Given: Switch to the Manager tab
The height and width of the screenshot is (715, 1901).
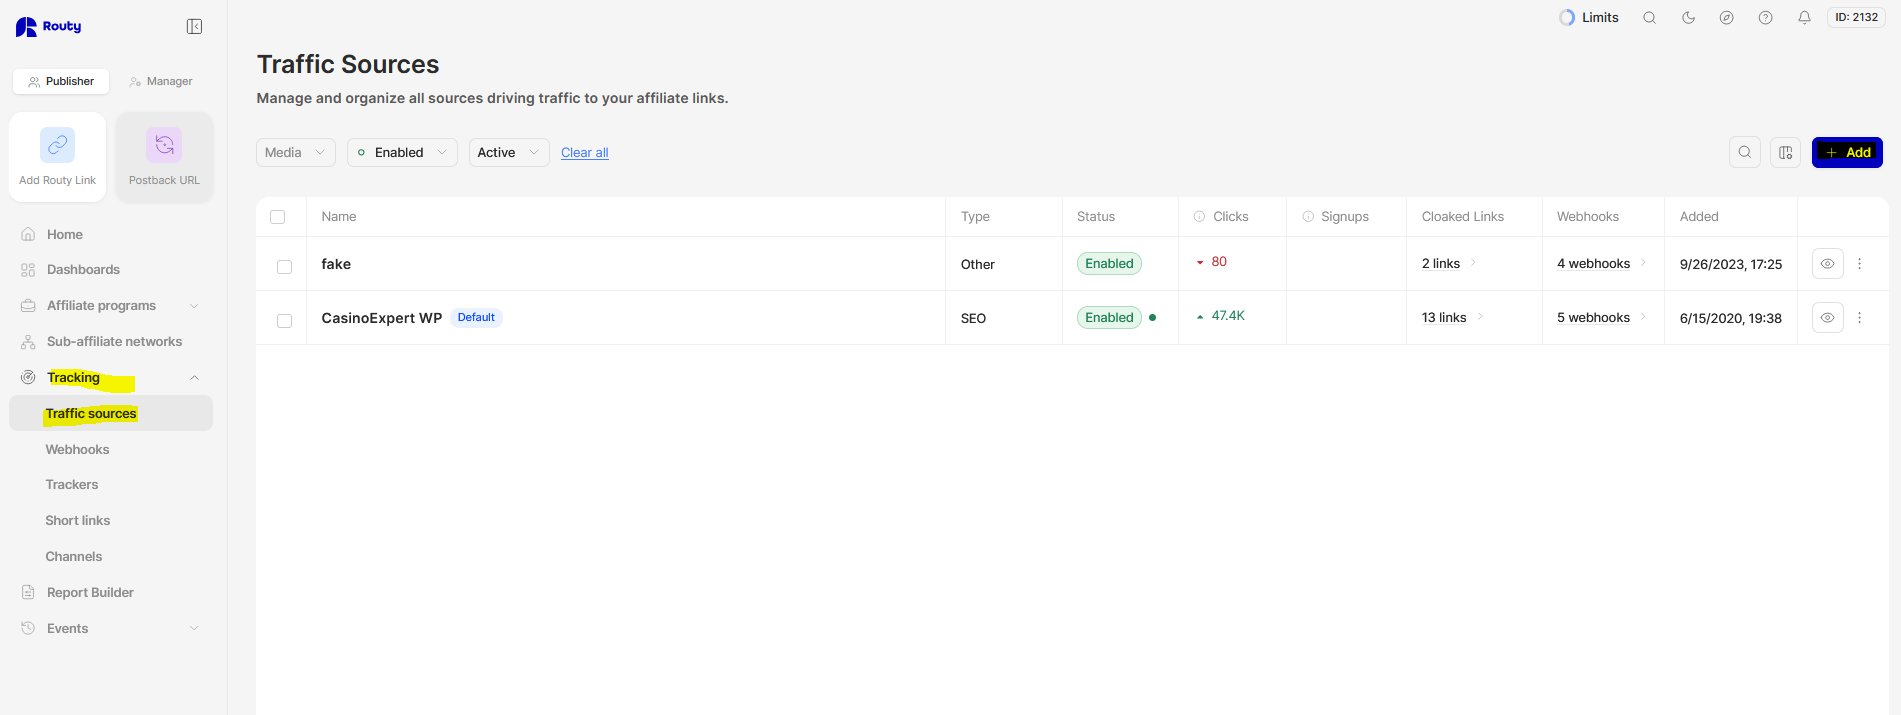Looking at the screenshot, I should 161,82.
